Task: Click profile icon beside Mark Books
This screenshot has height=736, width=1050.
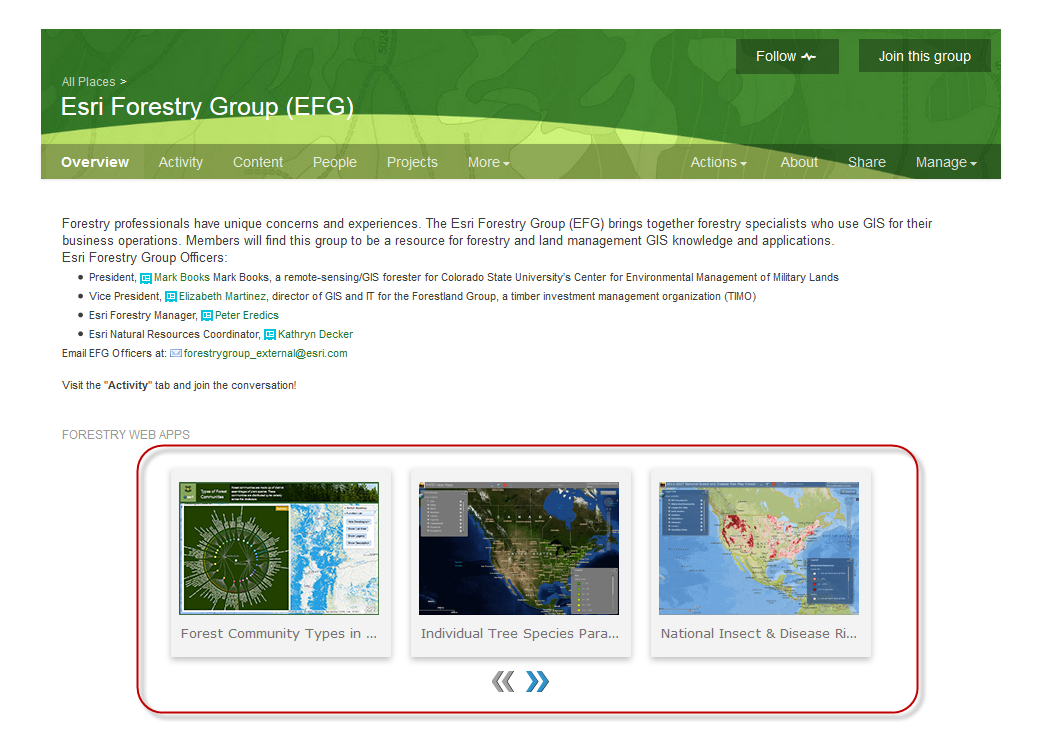Action: click(146, 278)
